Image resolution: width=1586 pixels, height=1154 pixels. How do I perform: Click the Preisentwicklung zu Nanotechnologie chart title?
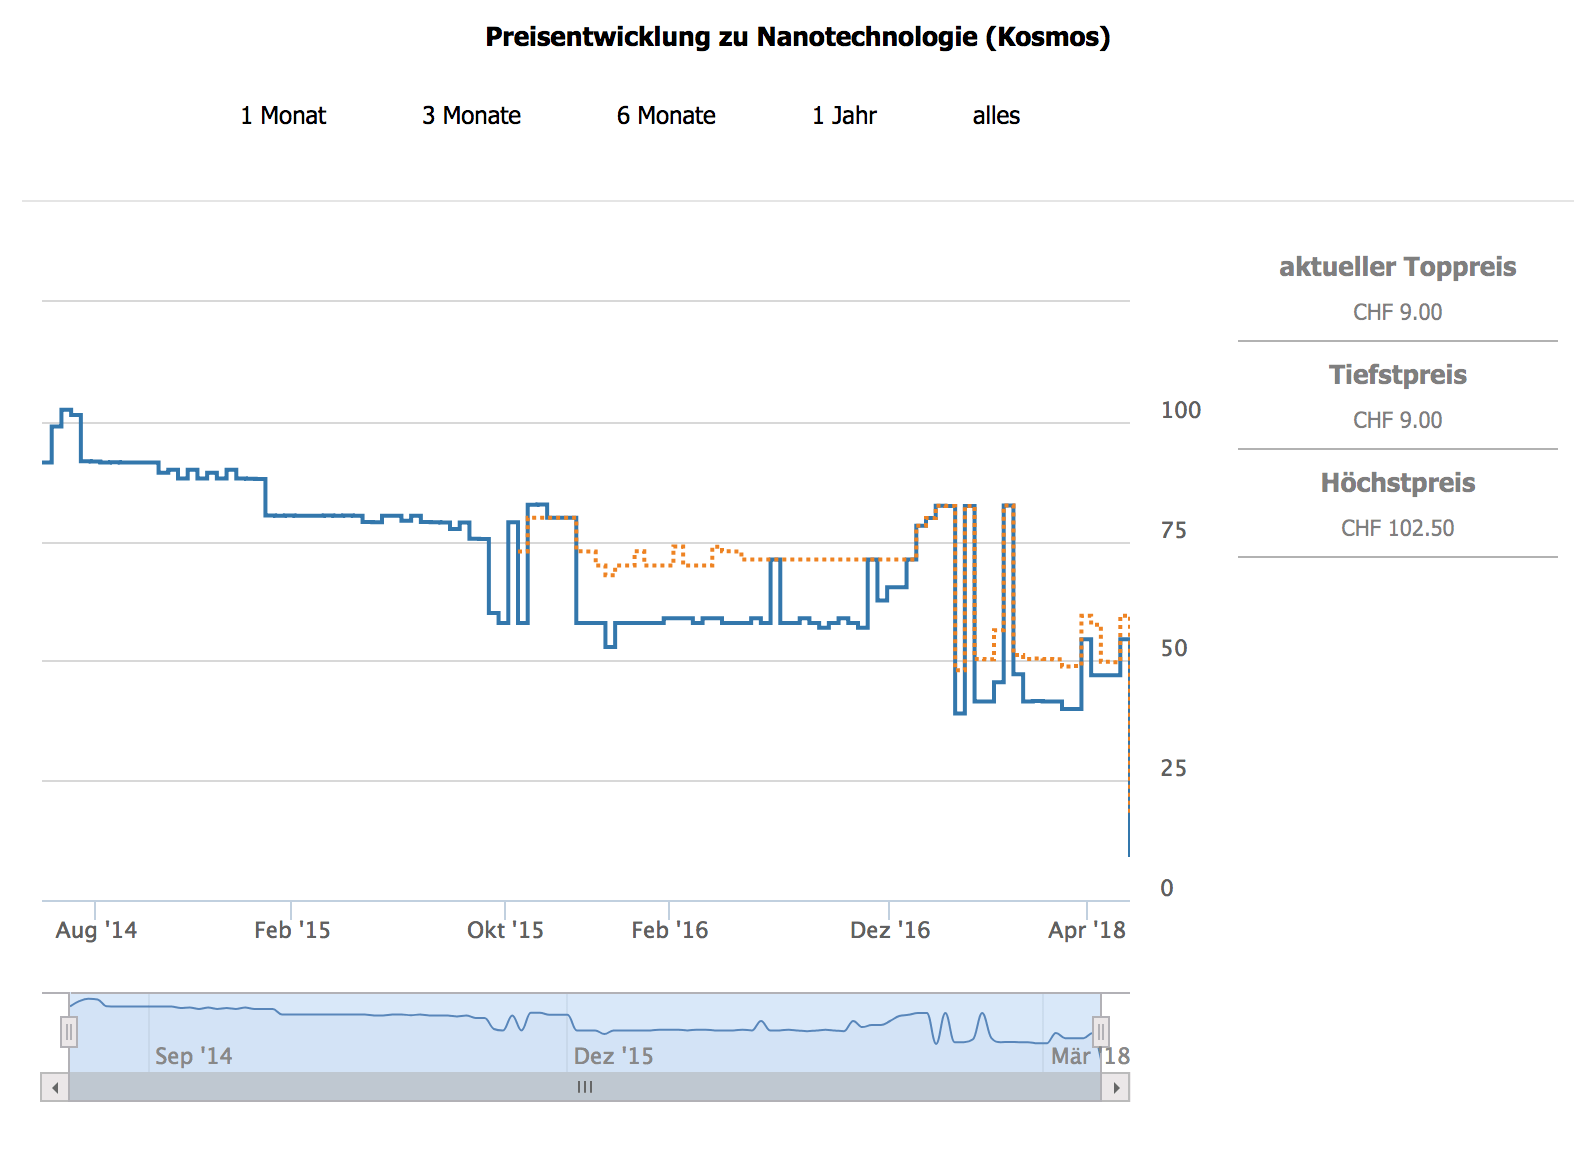point(797,37)
